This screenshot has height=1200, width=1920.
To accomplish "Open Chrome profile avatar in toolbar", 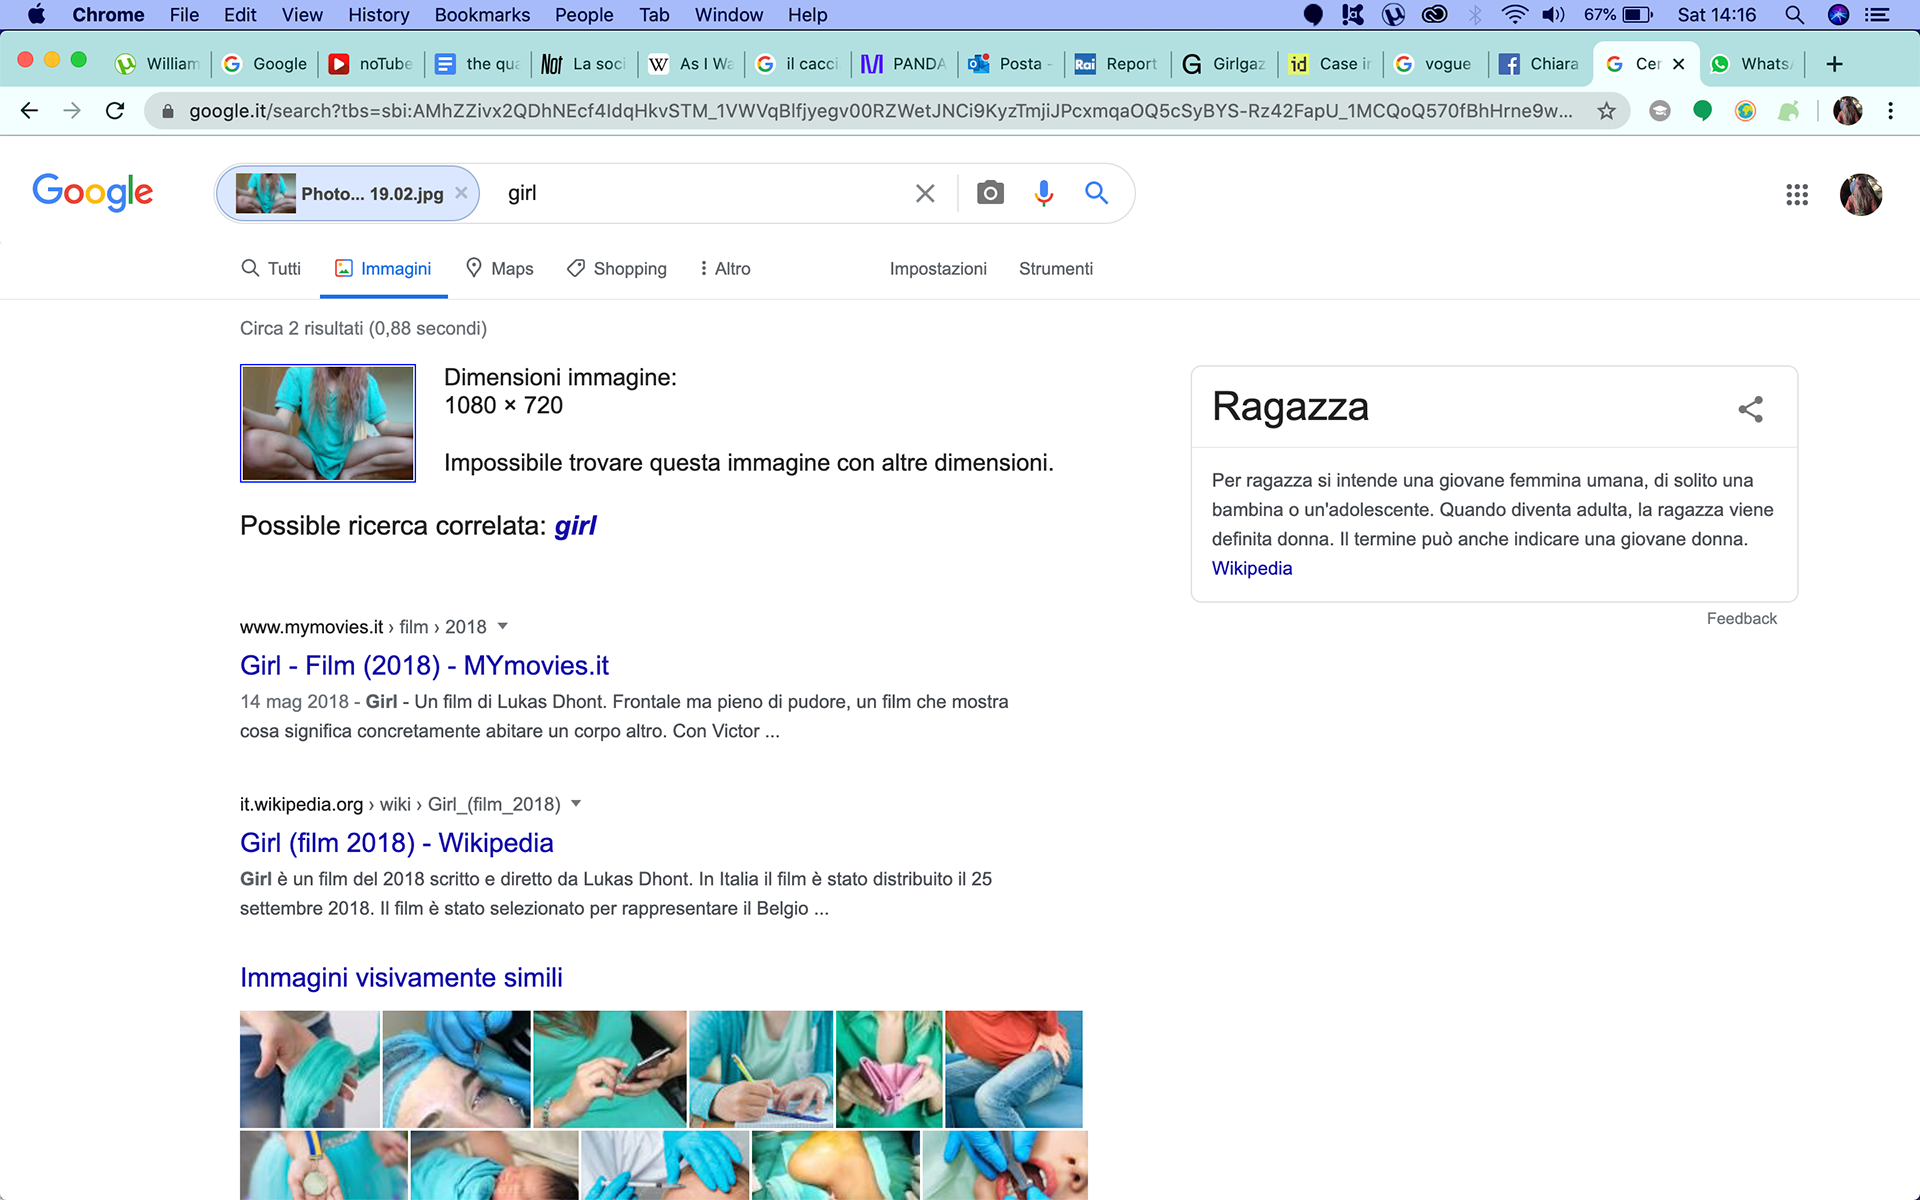I will point(1847,111).
